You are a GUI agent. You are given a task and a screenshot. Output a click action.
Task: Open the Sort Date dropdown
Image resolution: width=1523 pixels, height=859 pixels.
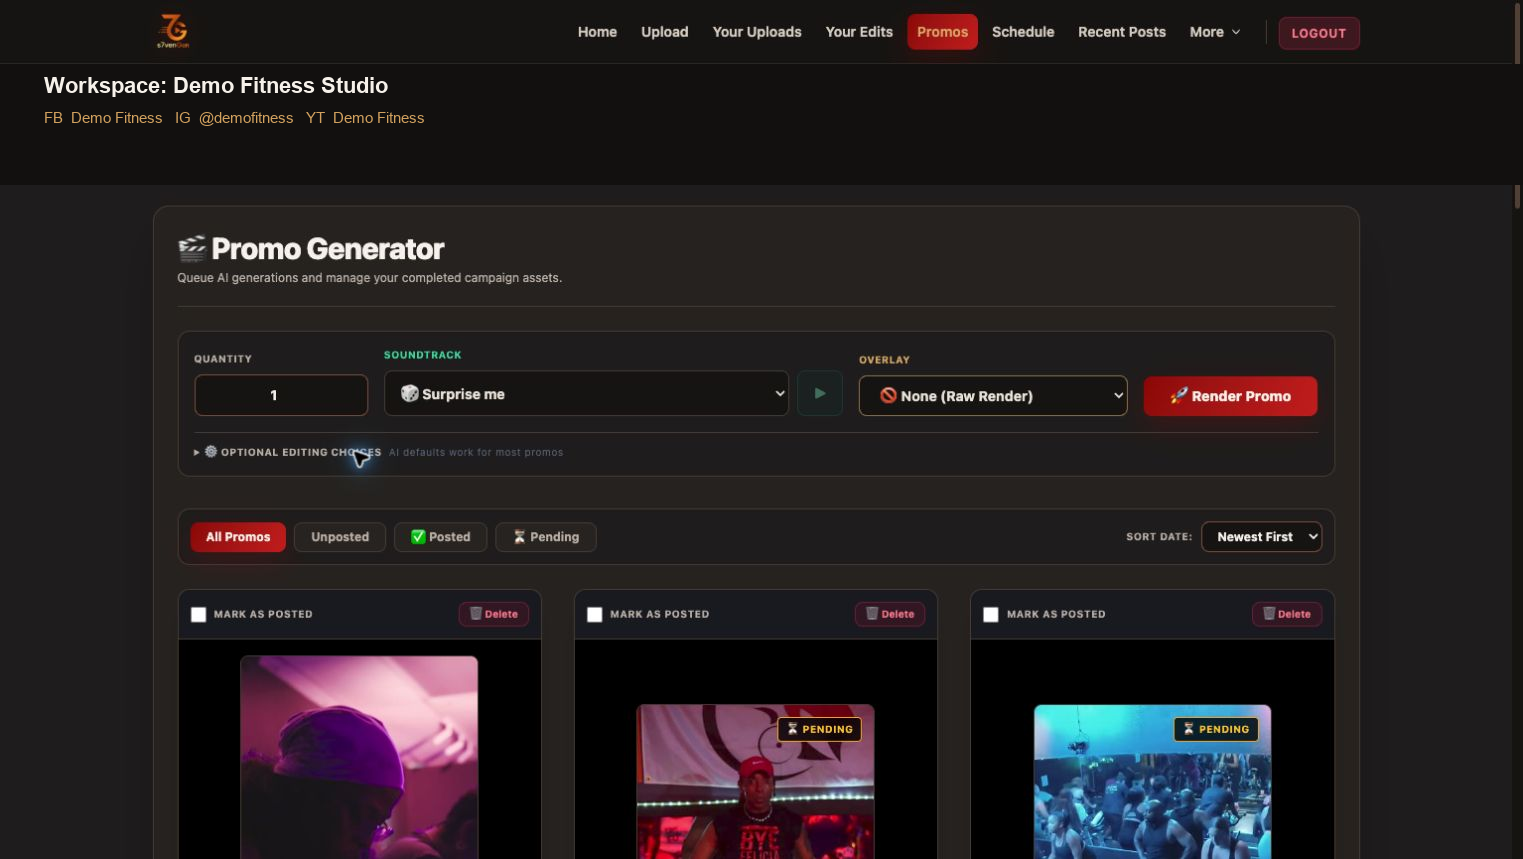(x=1261, y=537)
